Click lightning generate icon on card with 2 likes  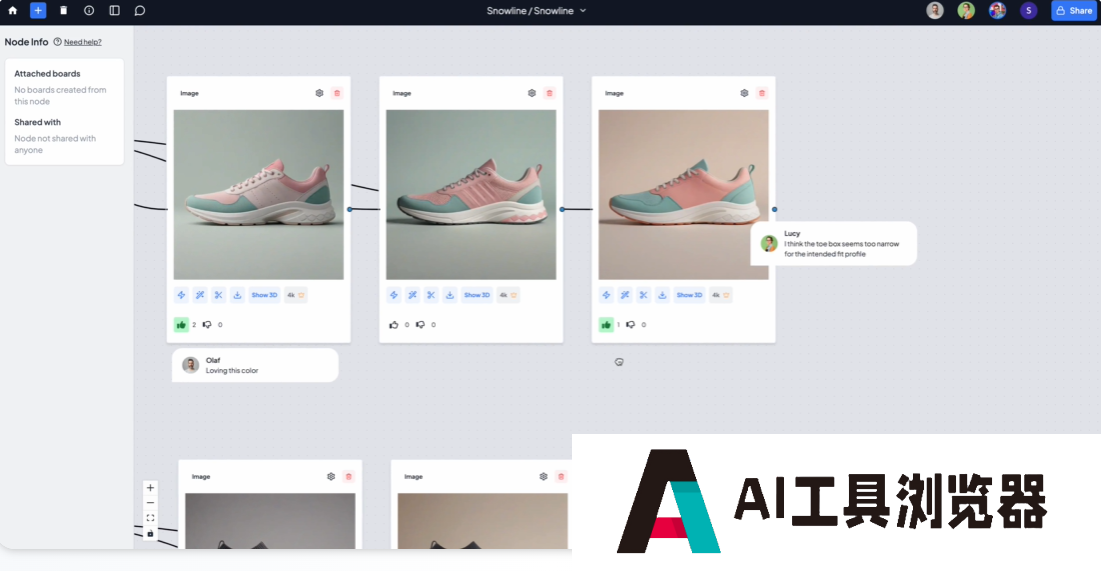click(181, 295)
